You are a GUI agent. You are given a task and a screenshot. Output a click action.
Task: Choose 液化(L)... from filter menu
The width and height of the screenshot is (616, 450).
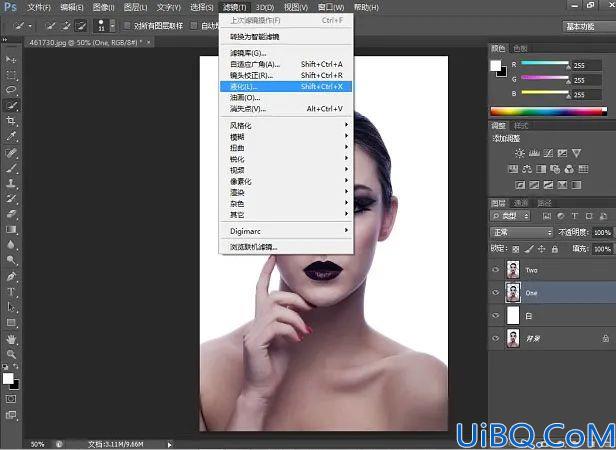(286, 86)
